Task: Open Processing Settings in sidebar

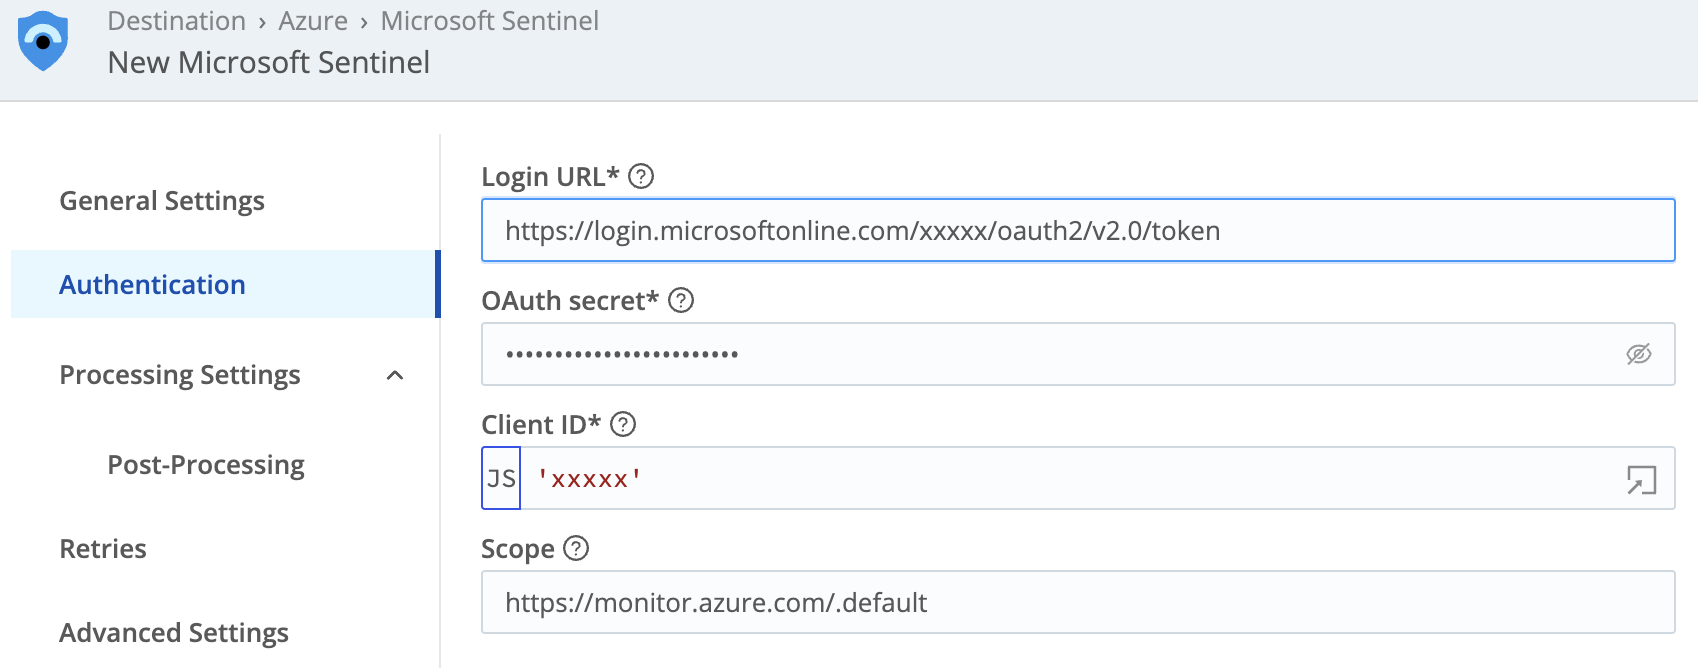Action: point(180,375)
